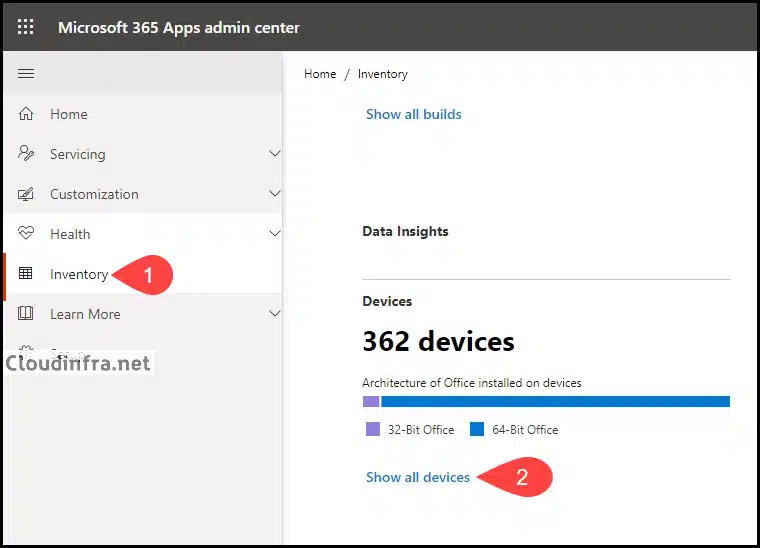760x548 pixels.
Task: Expand the Health chevron
Action: pyautogui.click(x=275, y=234)
